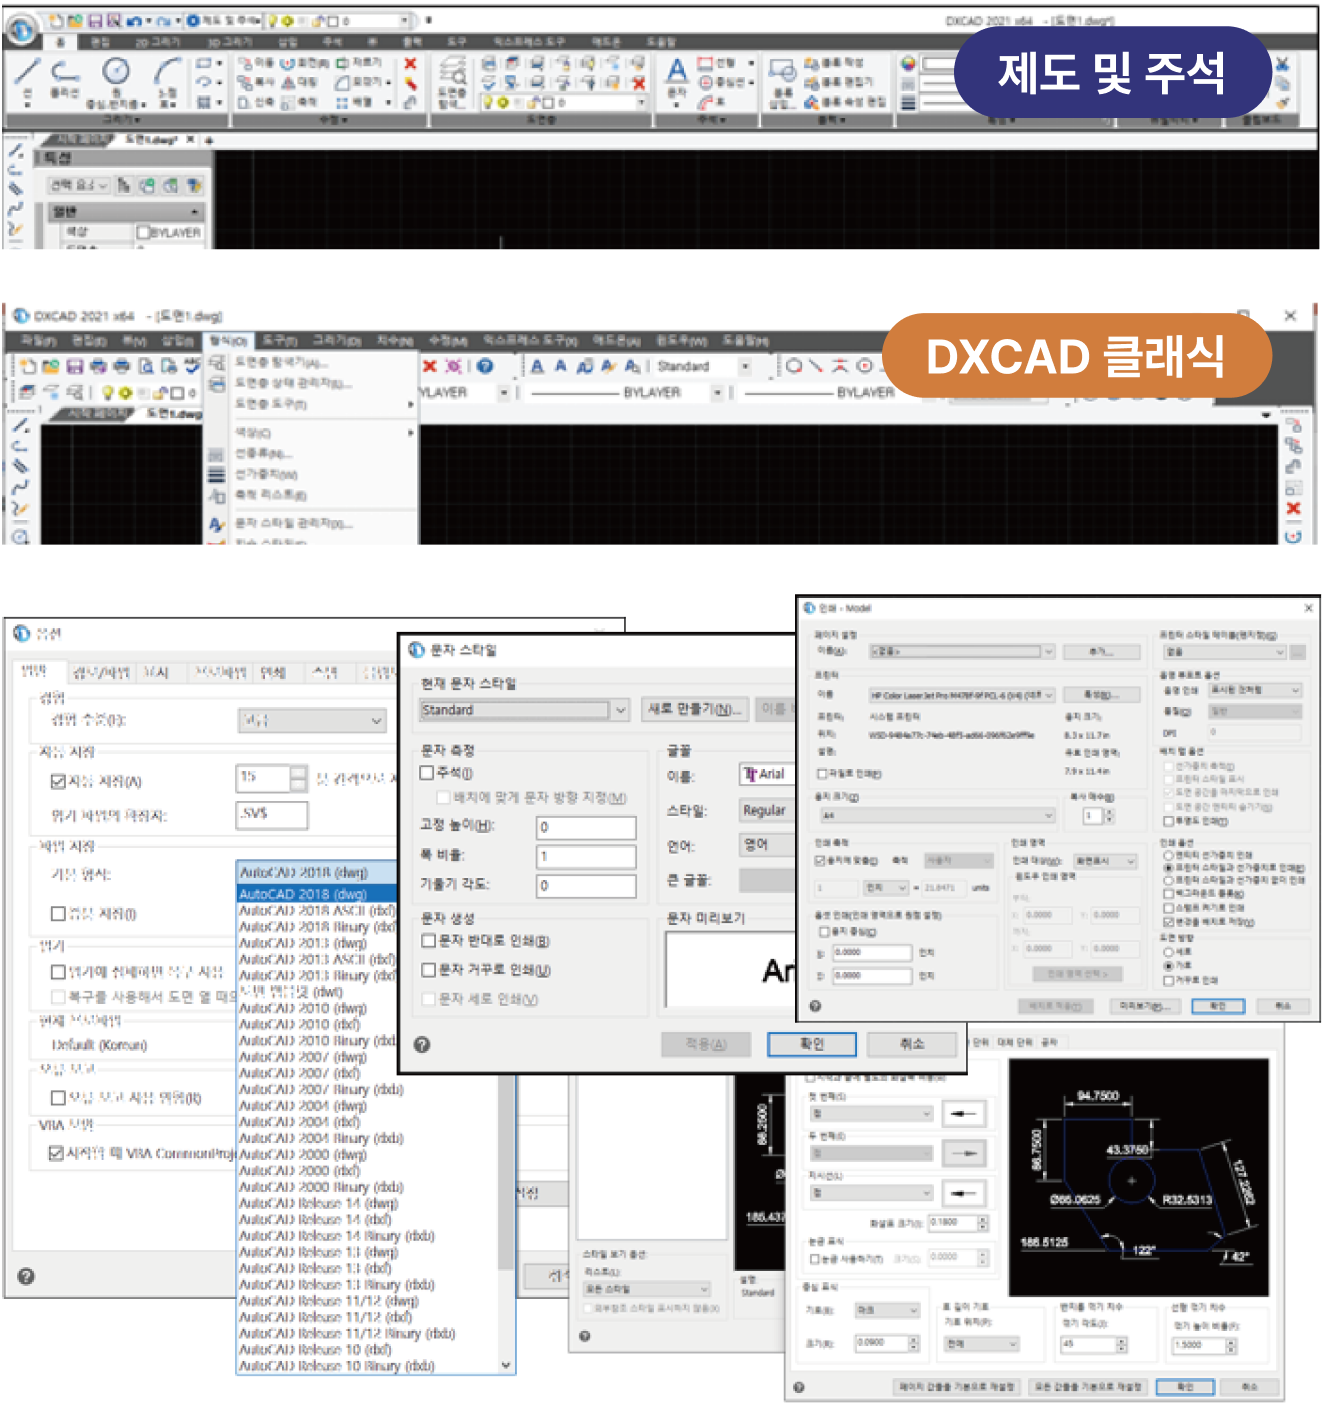Choose 선가중치(W) from the 형식 menu
The width and height of the screenshot is (1322, 1405).
[x=311, y=474]
